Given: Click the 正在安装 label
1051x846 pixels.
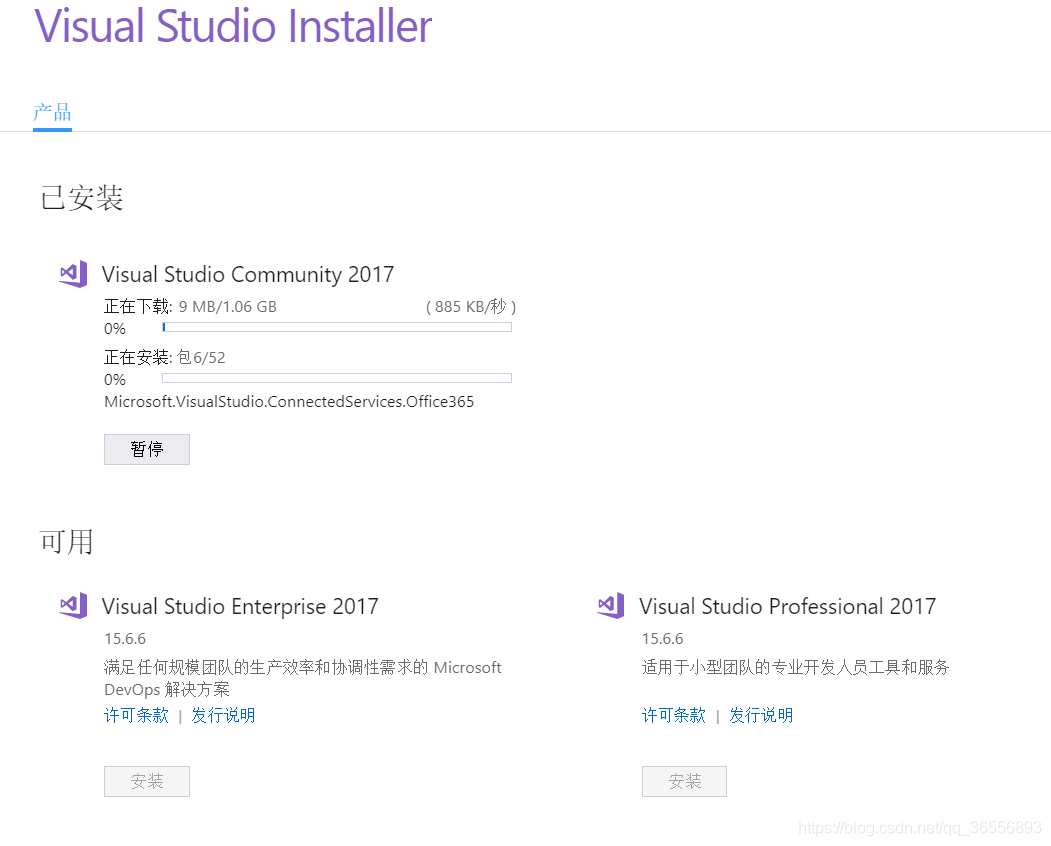Looking at the screenshot, I should tap(138, 358).
